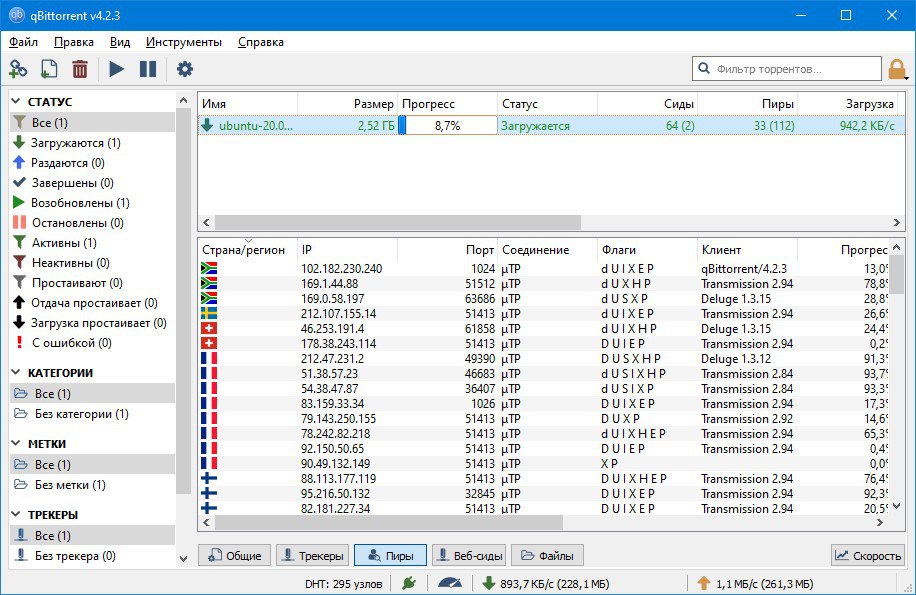
Task: Open the Справка menu
Action: coord(261,42)
